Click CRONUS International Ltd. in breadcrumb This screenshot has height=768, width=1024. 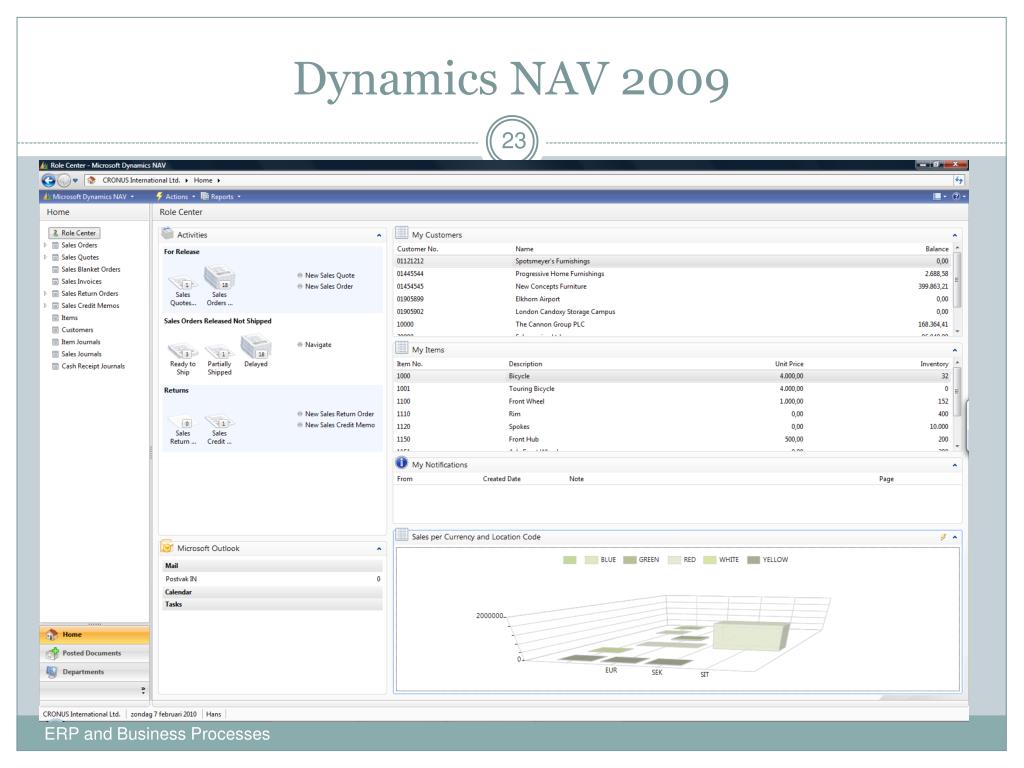(x=140, y=180)
